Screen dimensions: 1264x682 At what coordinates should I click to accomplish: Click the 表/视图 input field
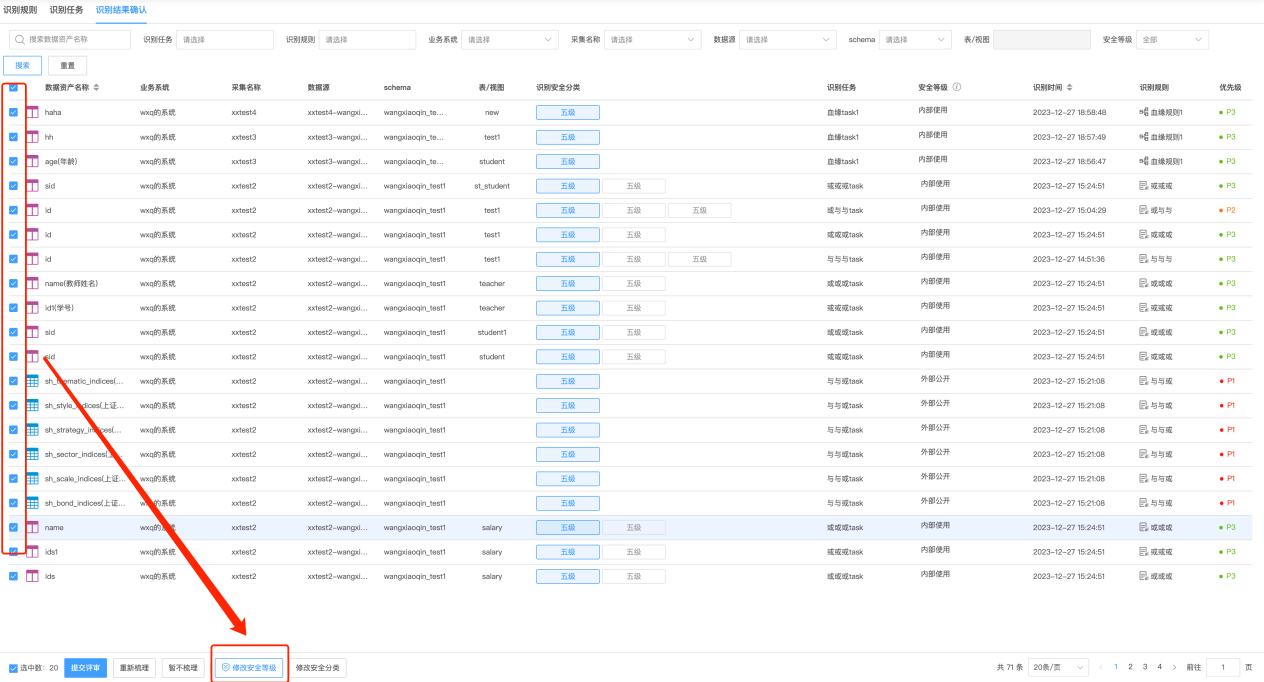click(x=1042, y=40)
